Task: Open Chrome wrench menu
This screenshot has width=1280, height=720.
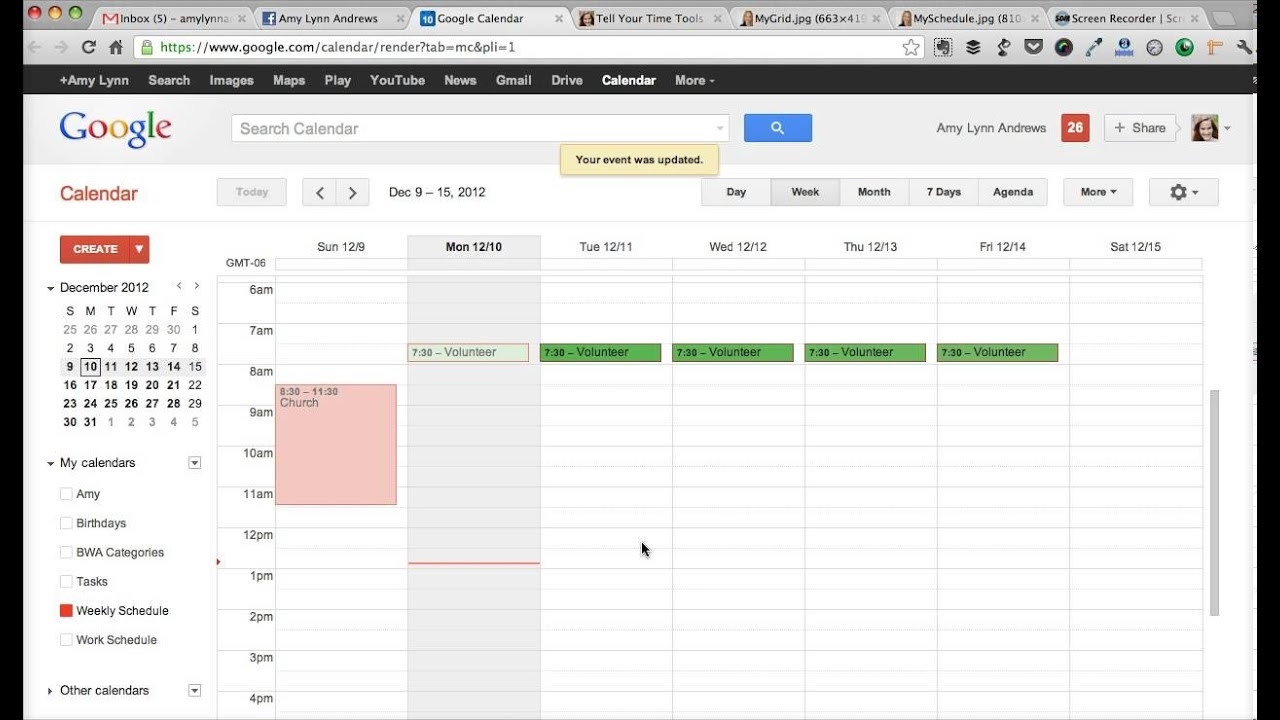Action: coord(1245,47)
